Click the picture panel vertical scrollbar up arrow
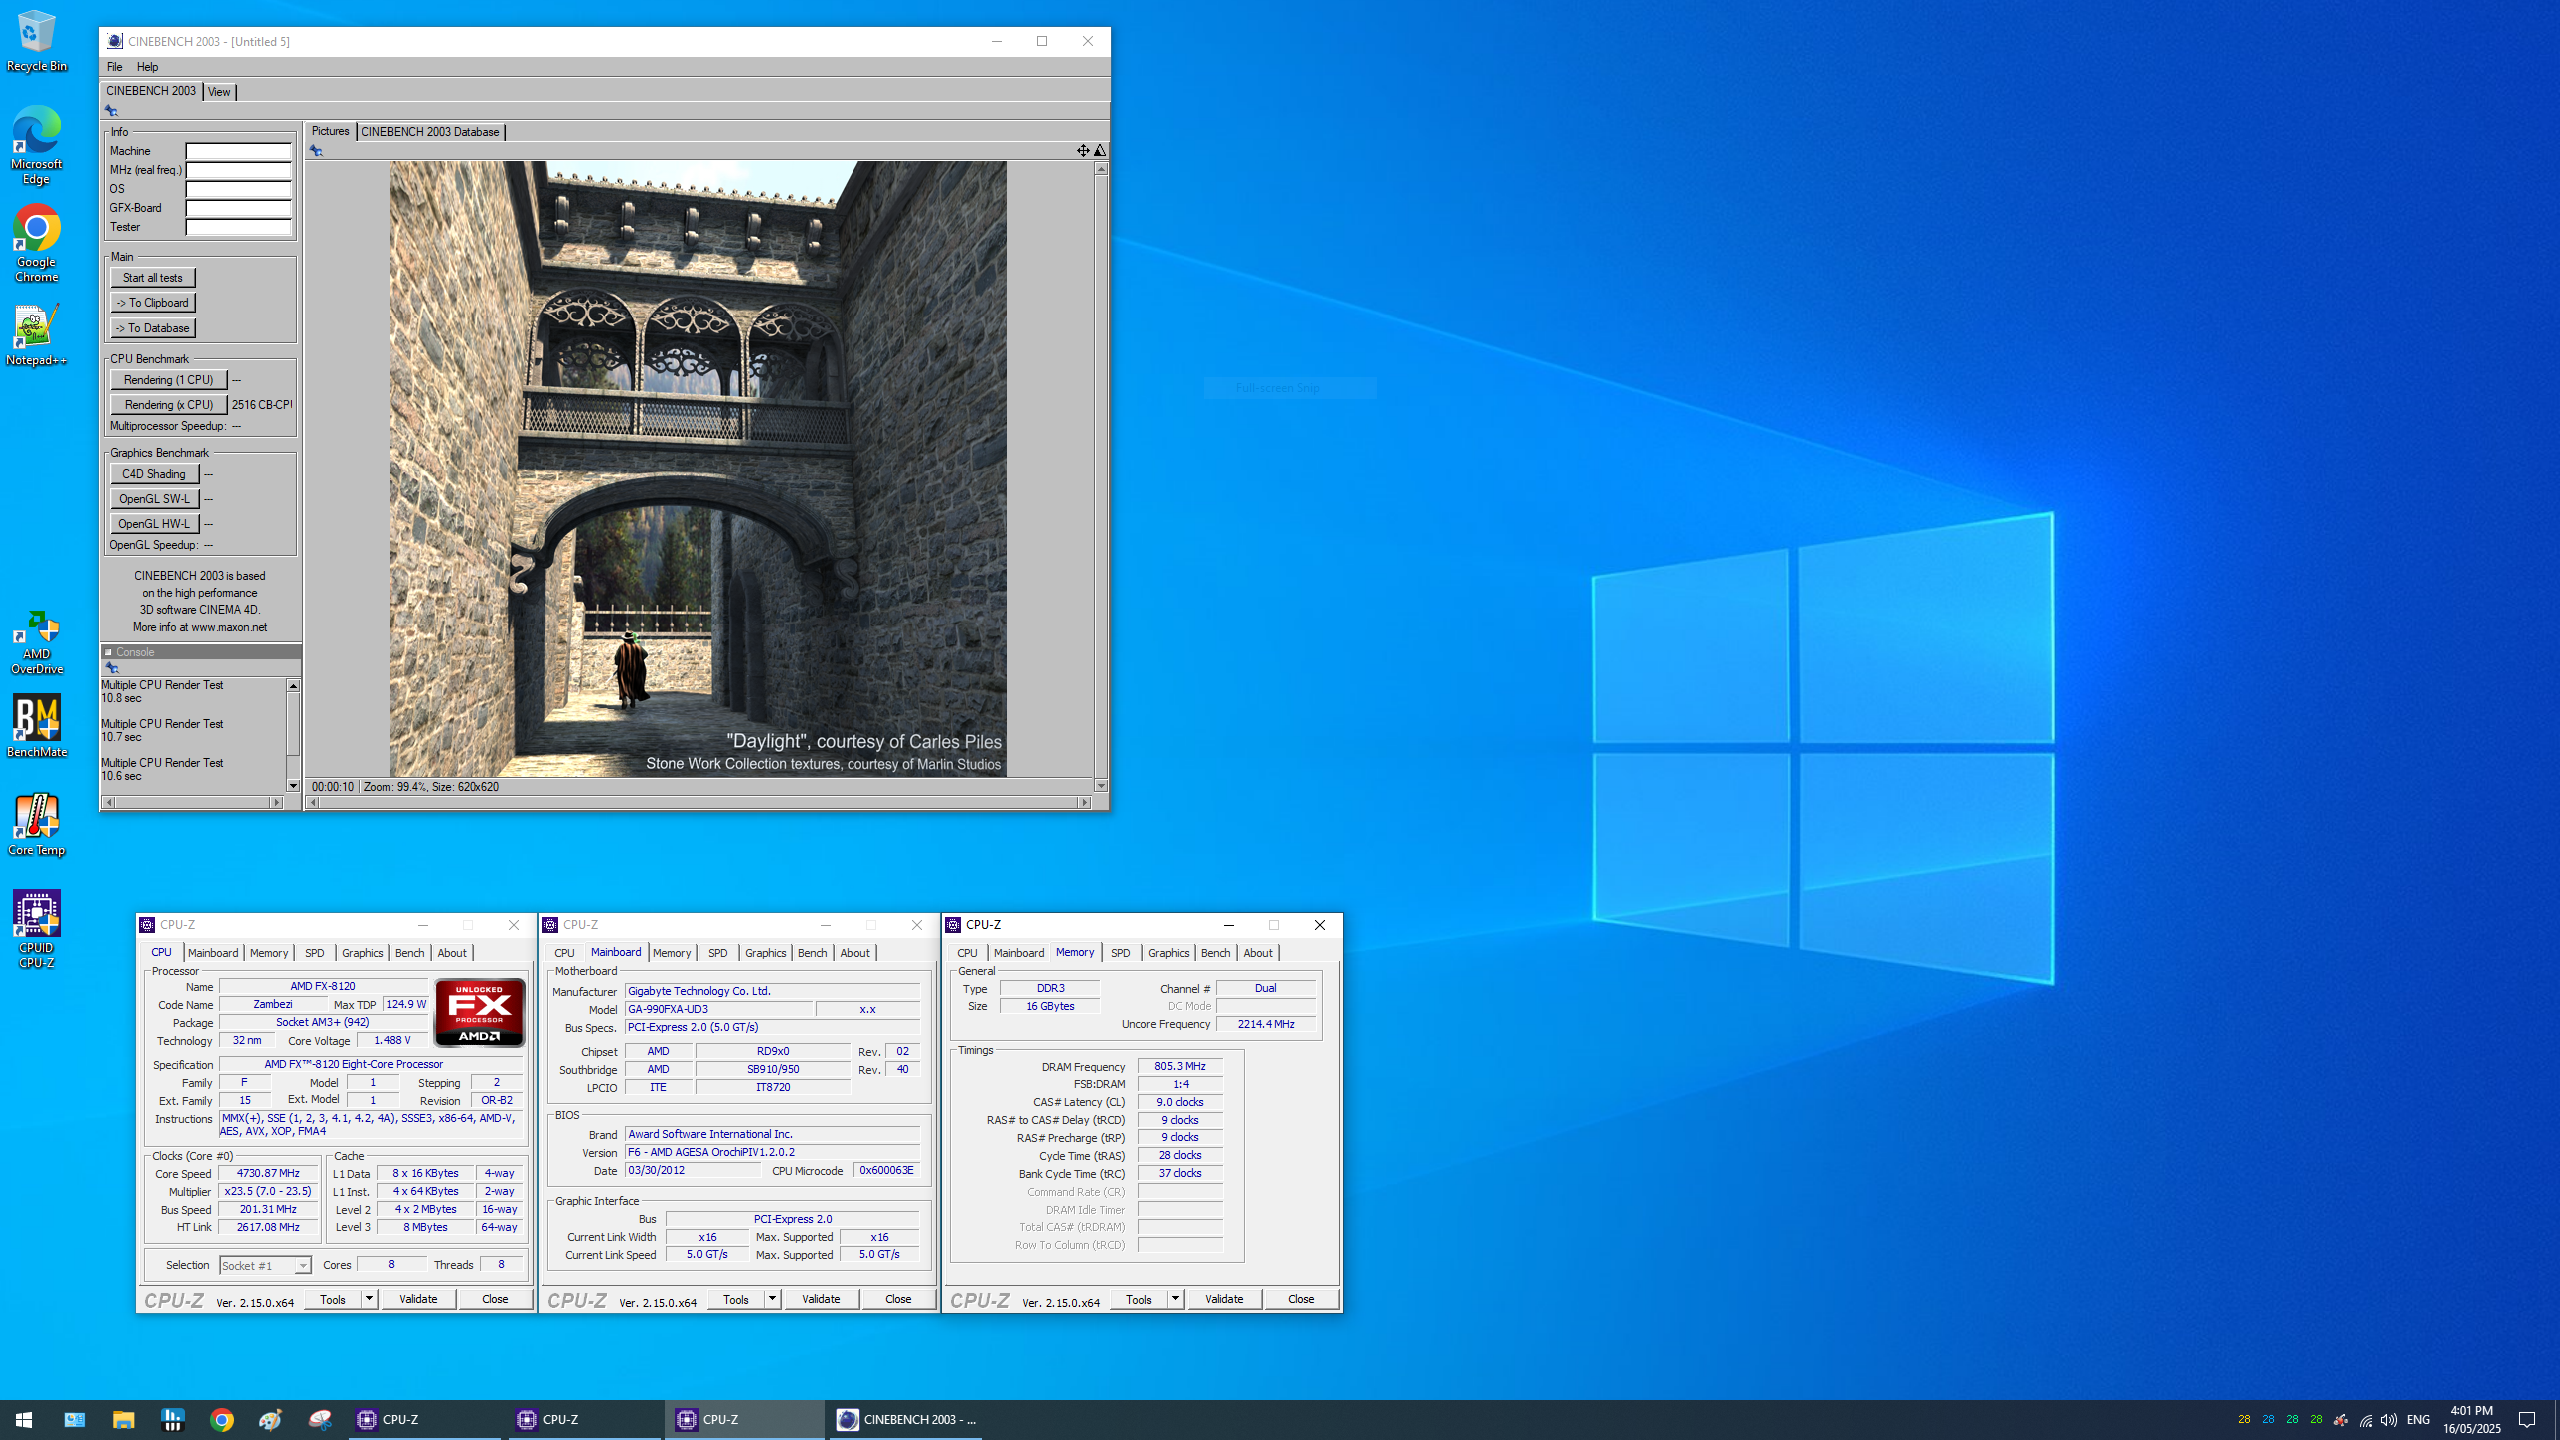This screenshot has height=1440, width=2560. (x=1101, y=169)
